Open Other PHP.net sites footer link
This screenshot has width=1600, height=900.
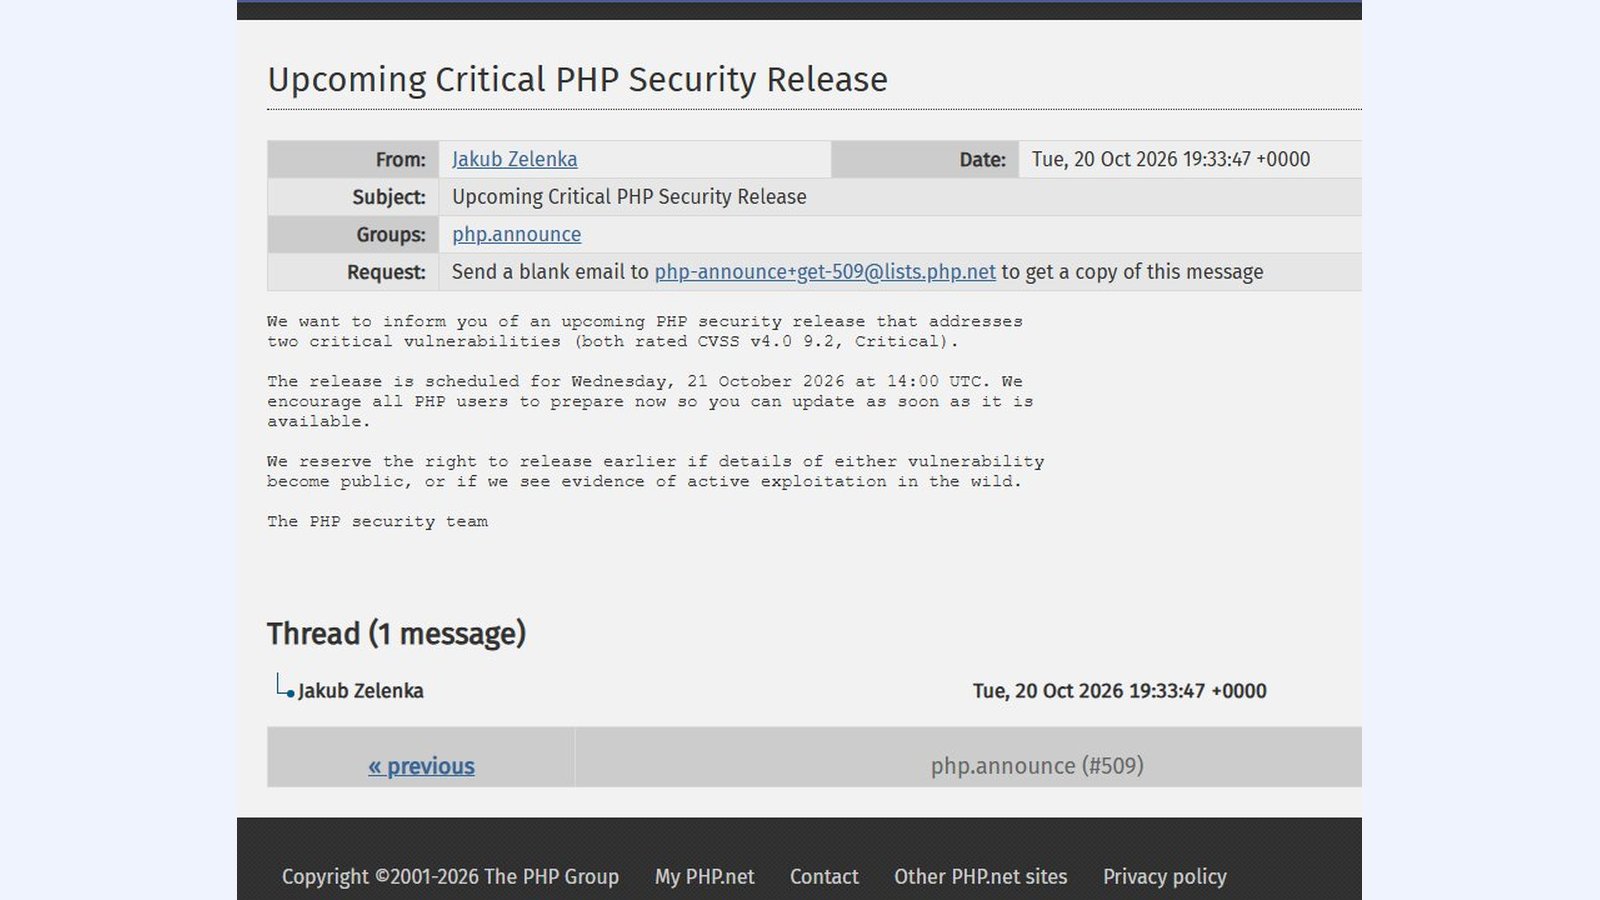[981, 877]
